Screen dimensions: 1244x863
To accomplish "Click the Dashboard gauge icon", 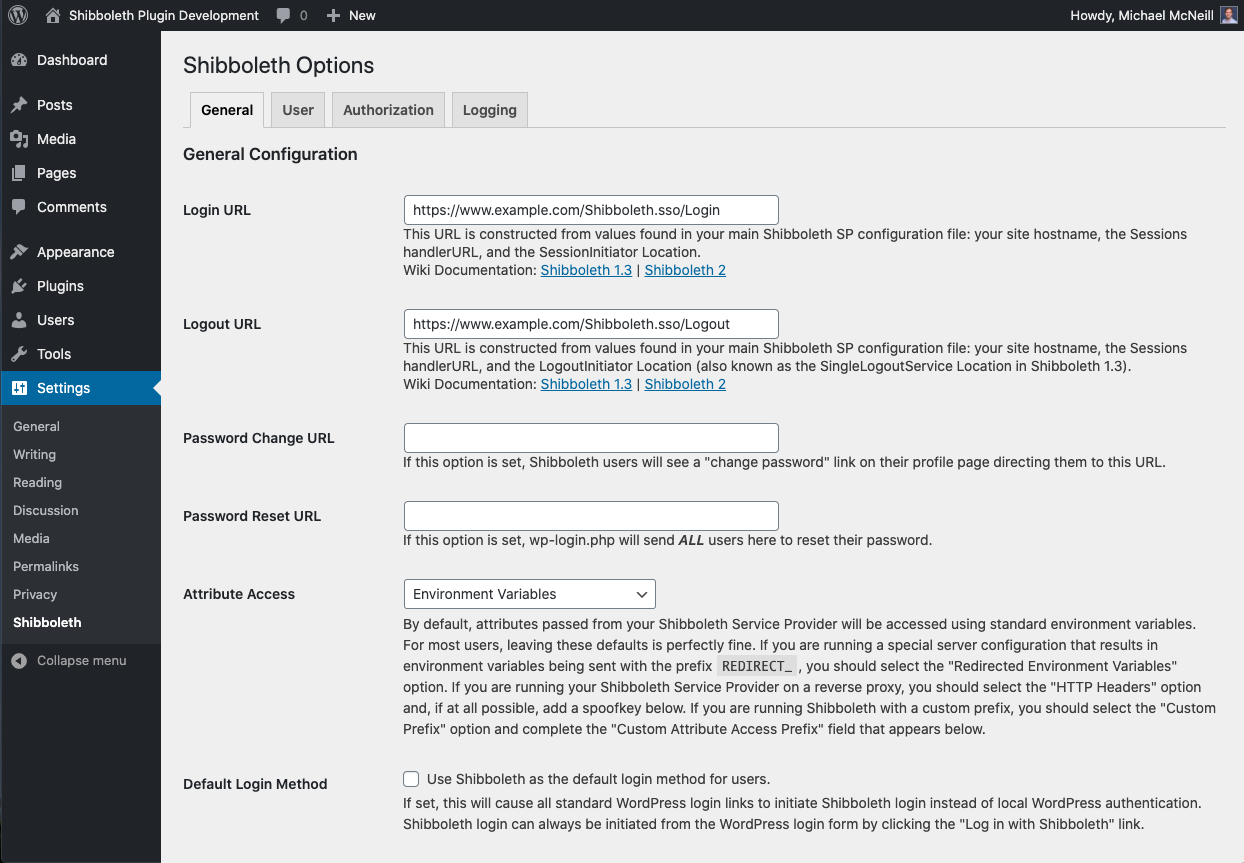I will click(19, 60).
